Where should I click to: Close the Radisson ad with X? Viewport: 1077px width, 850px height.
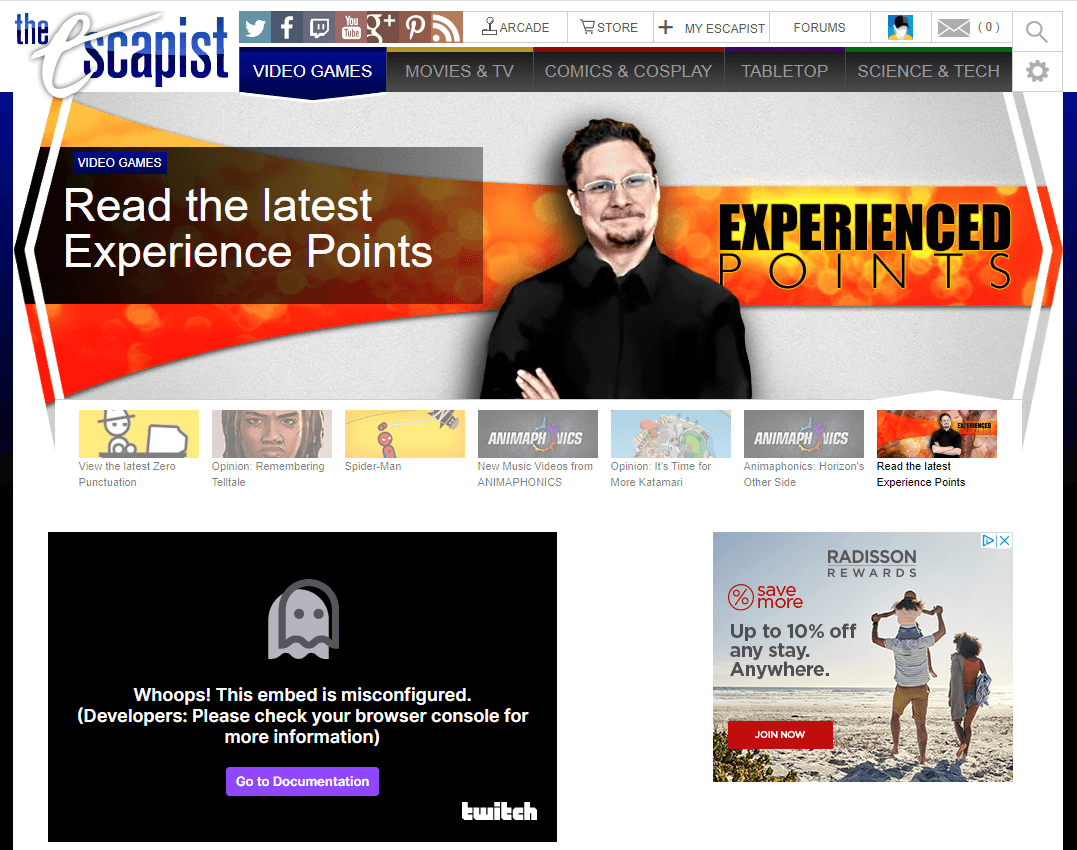(x=1004, y=540)
